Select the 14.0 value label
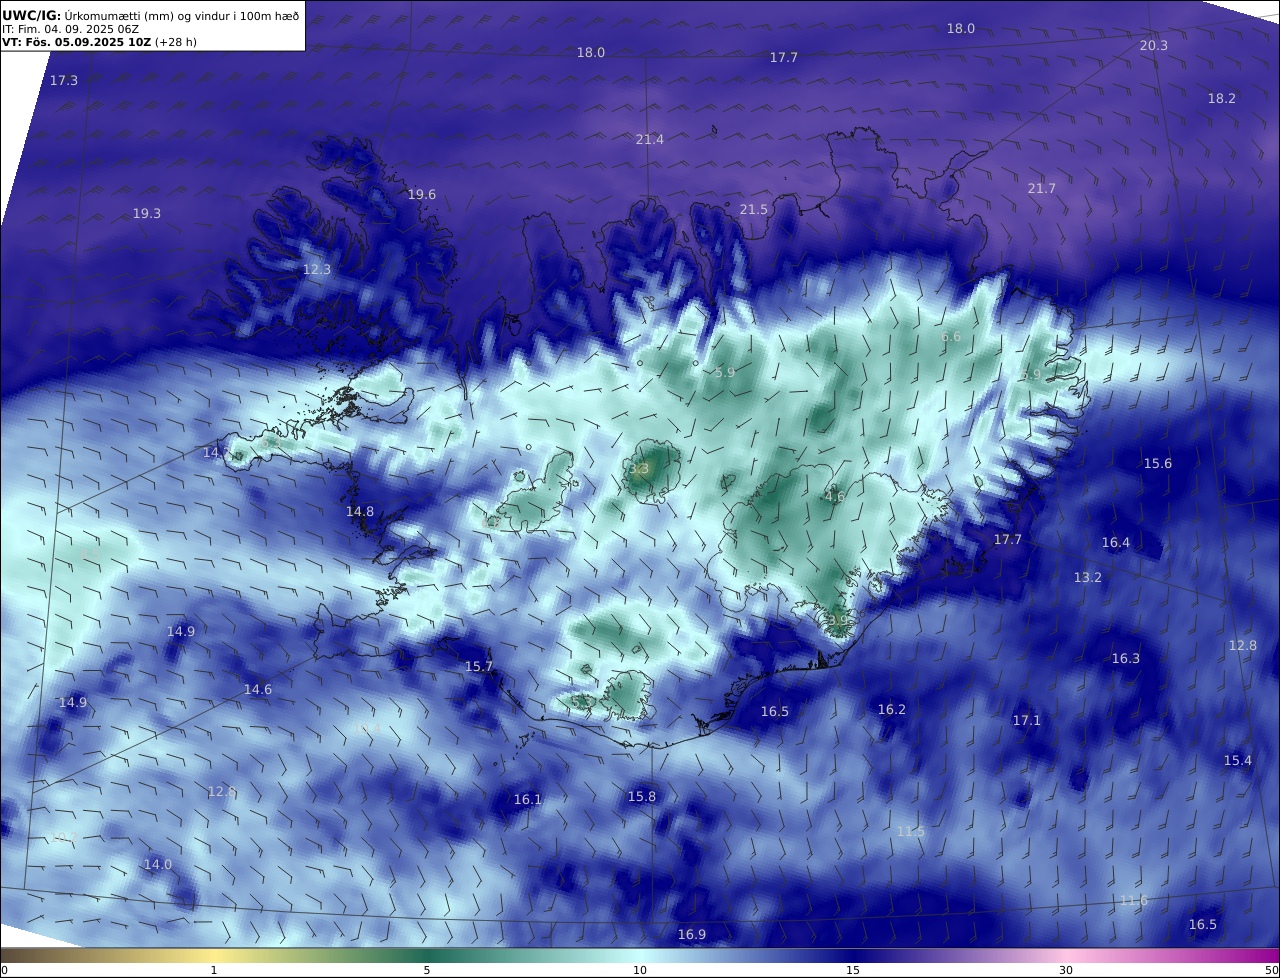The height and width of the screenshot is (978, 1280). 158,864
